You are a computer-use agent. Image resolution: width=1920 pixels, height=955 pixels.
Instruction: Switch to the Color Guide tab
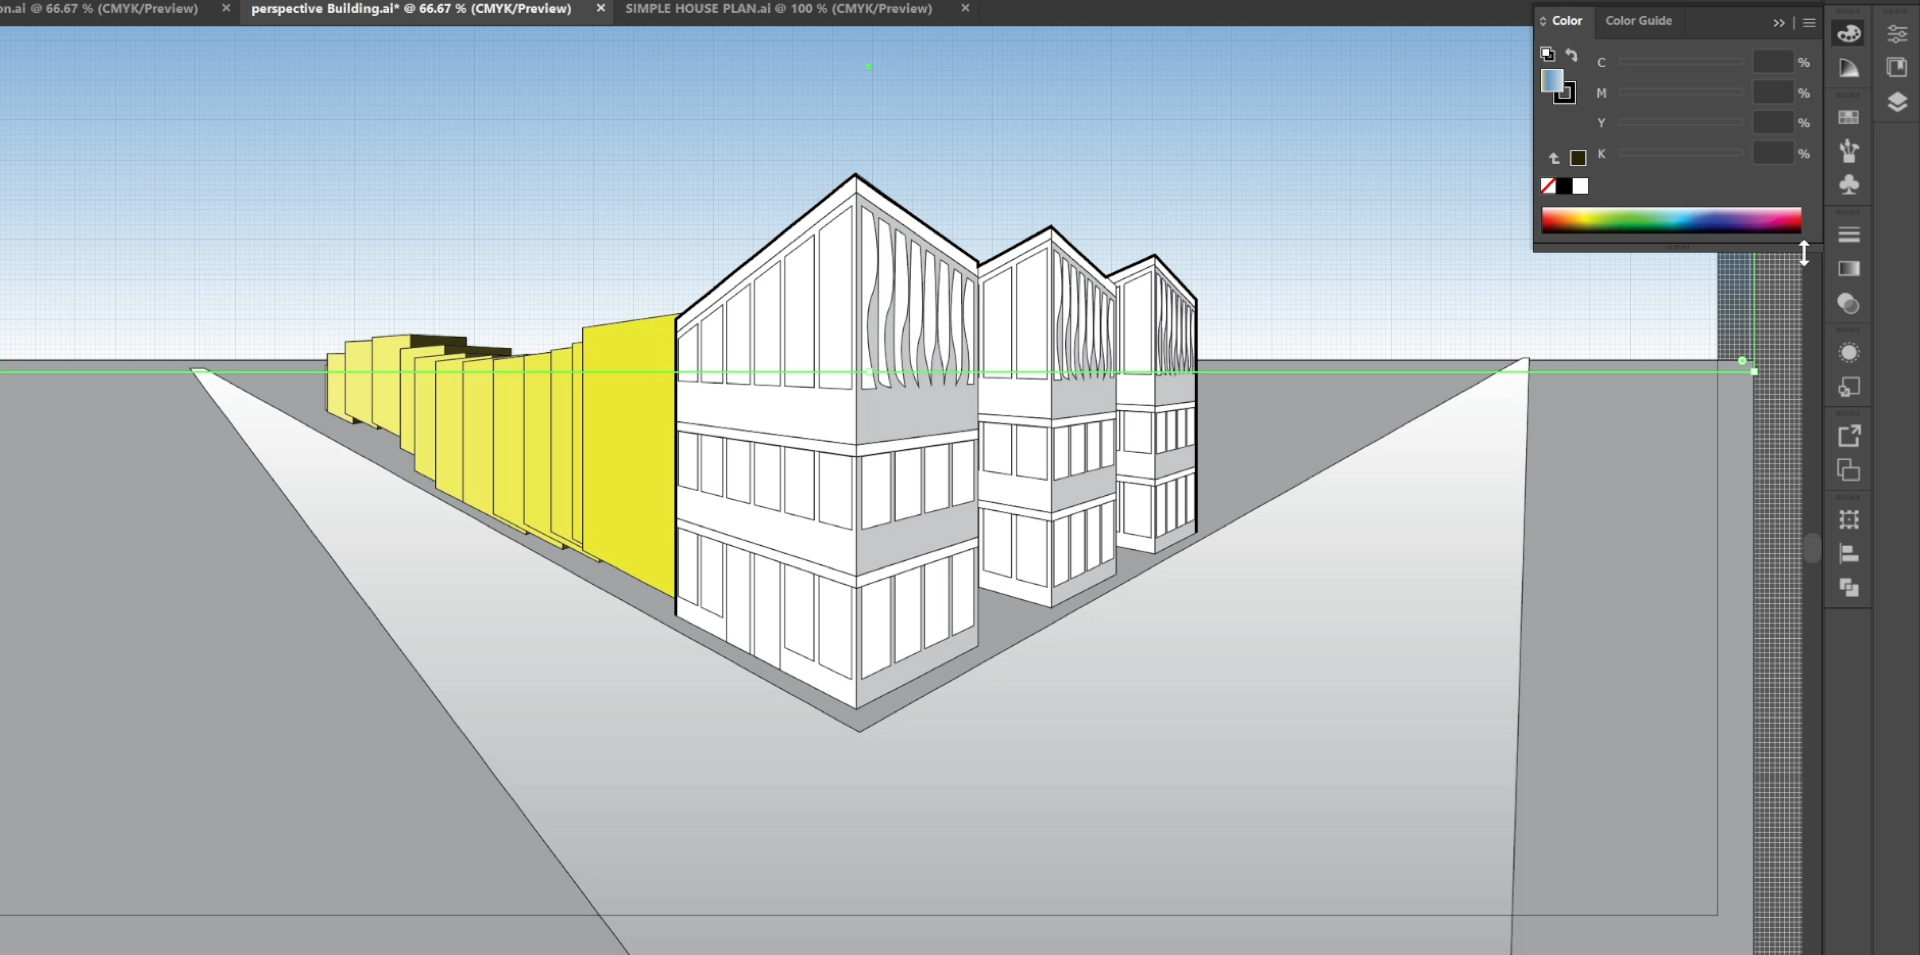point(1638,21)
